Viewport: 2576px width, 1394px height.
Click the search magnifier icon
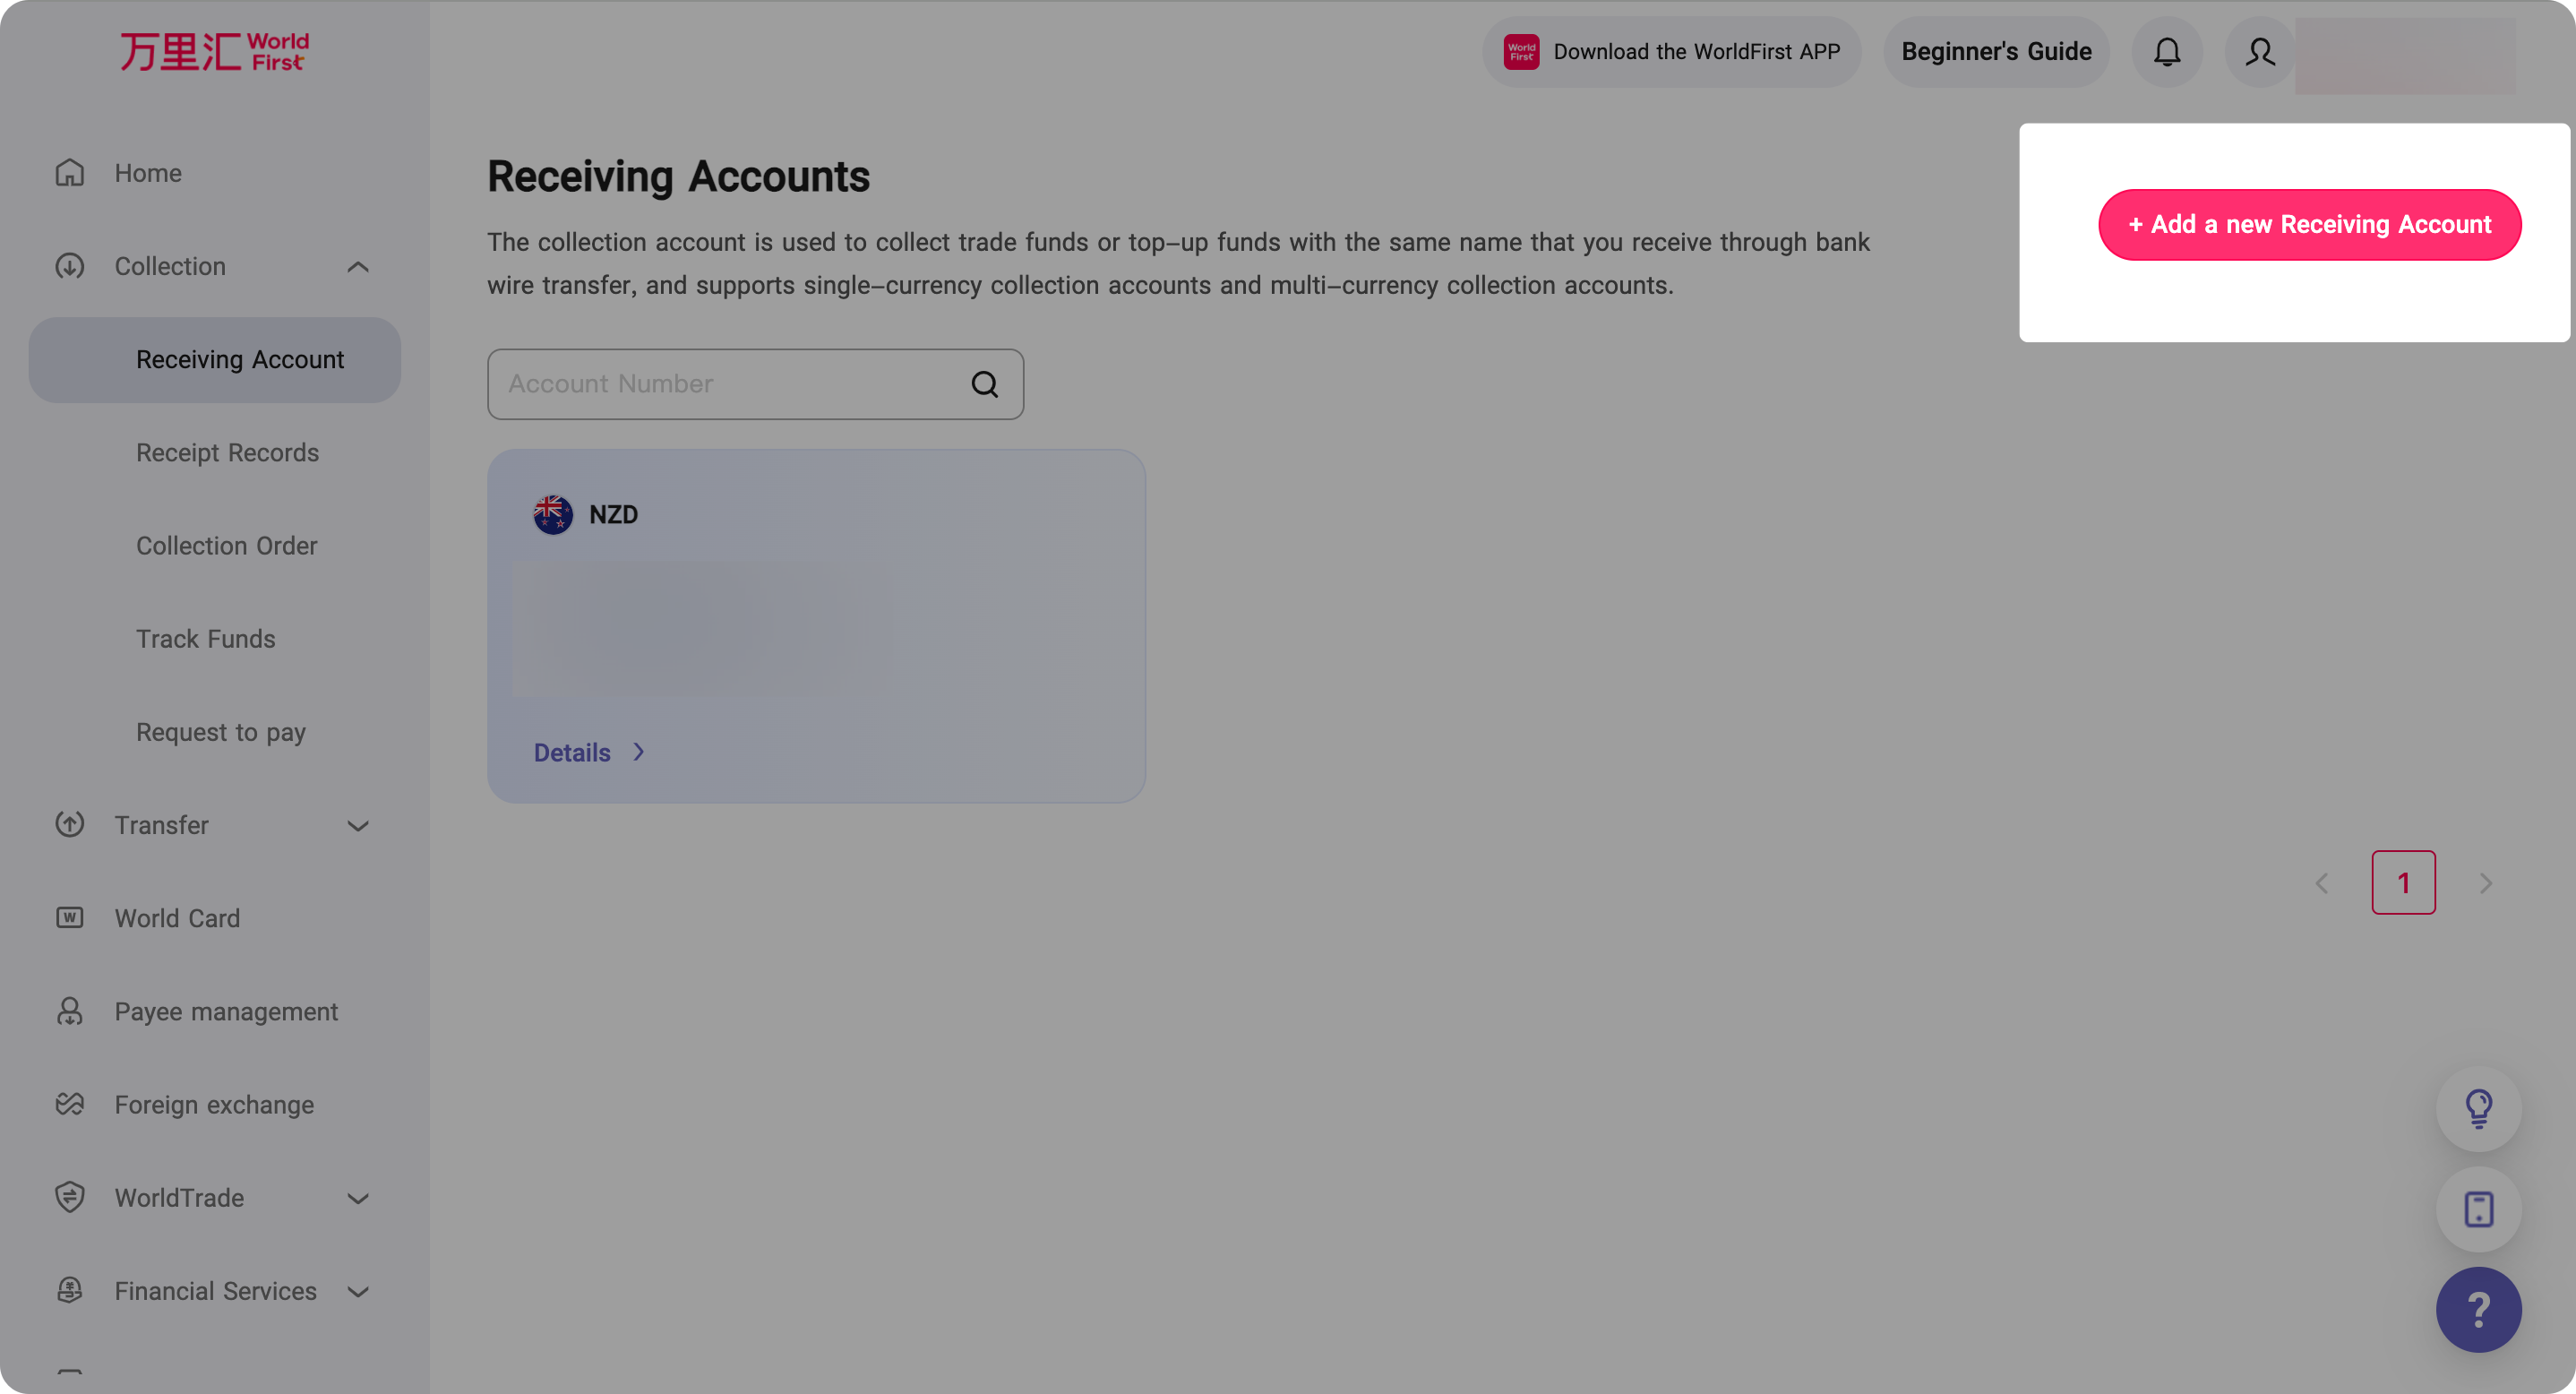[984, 384]
